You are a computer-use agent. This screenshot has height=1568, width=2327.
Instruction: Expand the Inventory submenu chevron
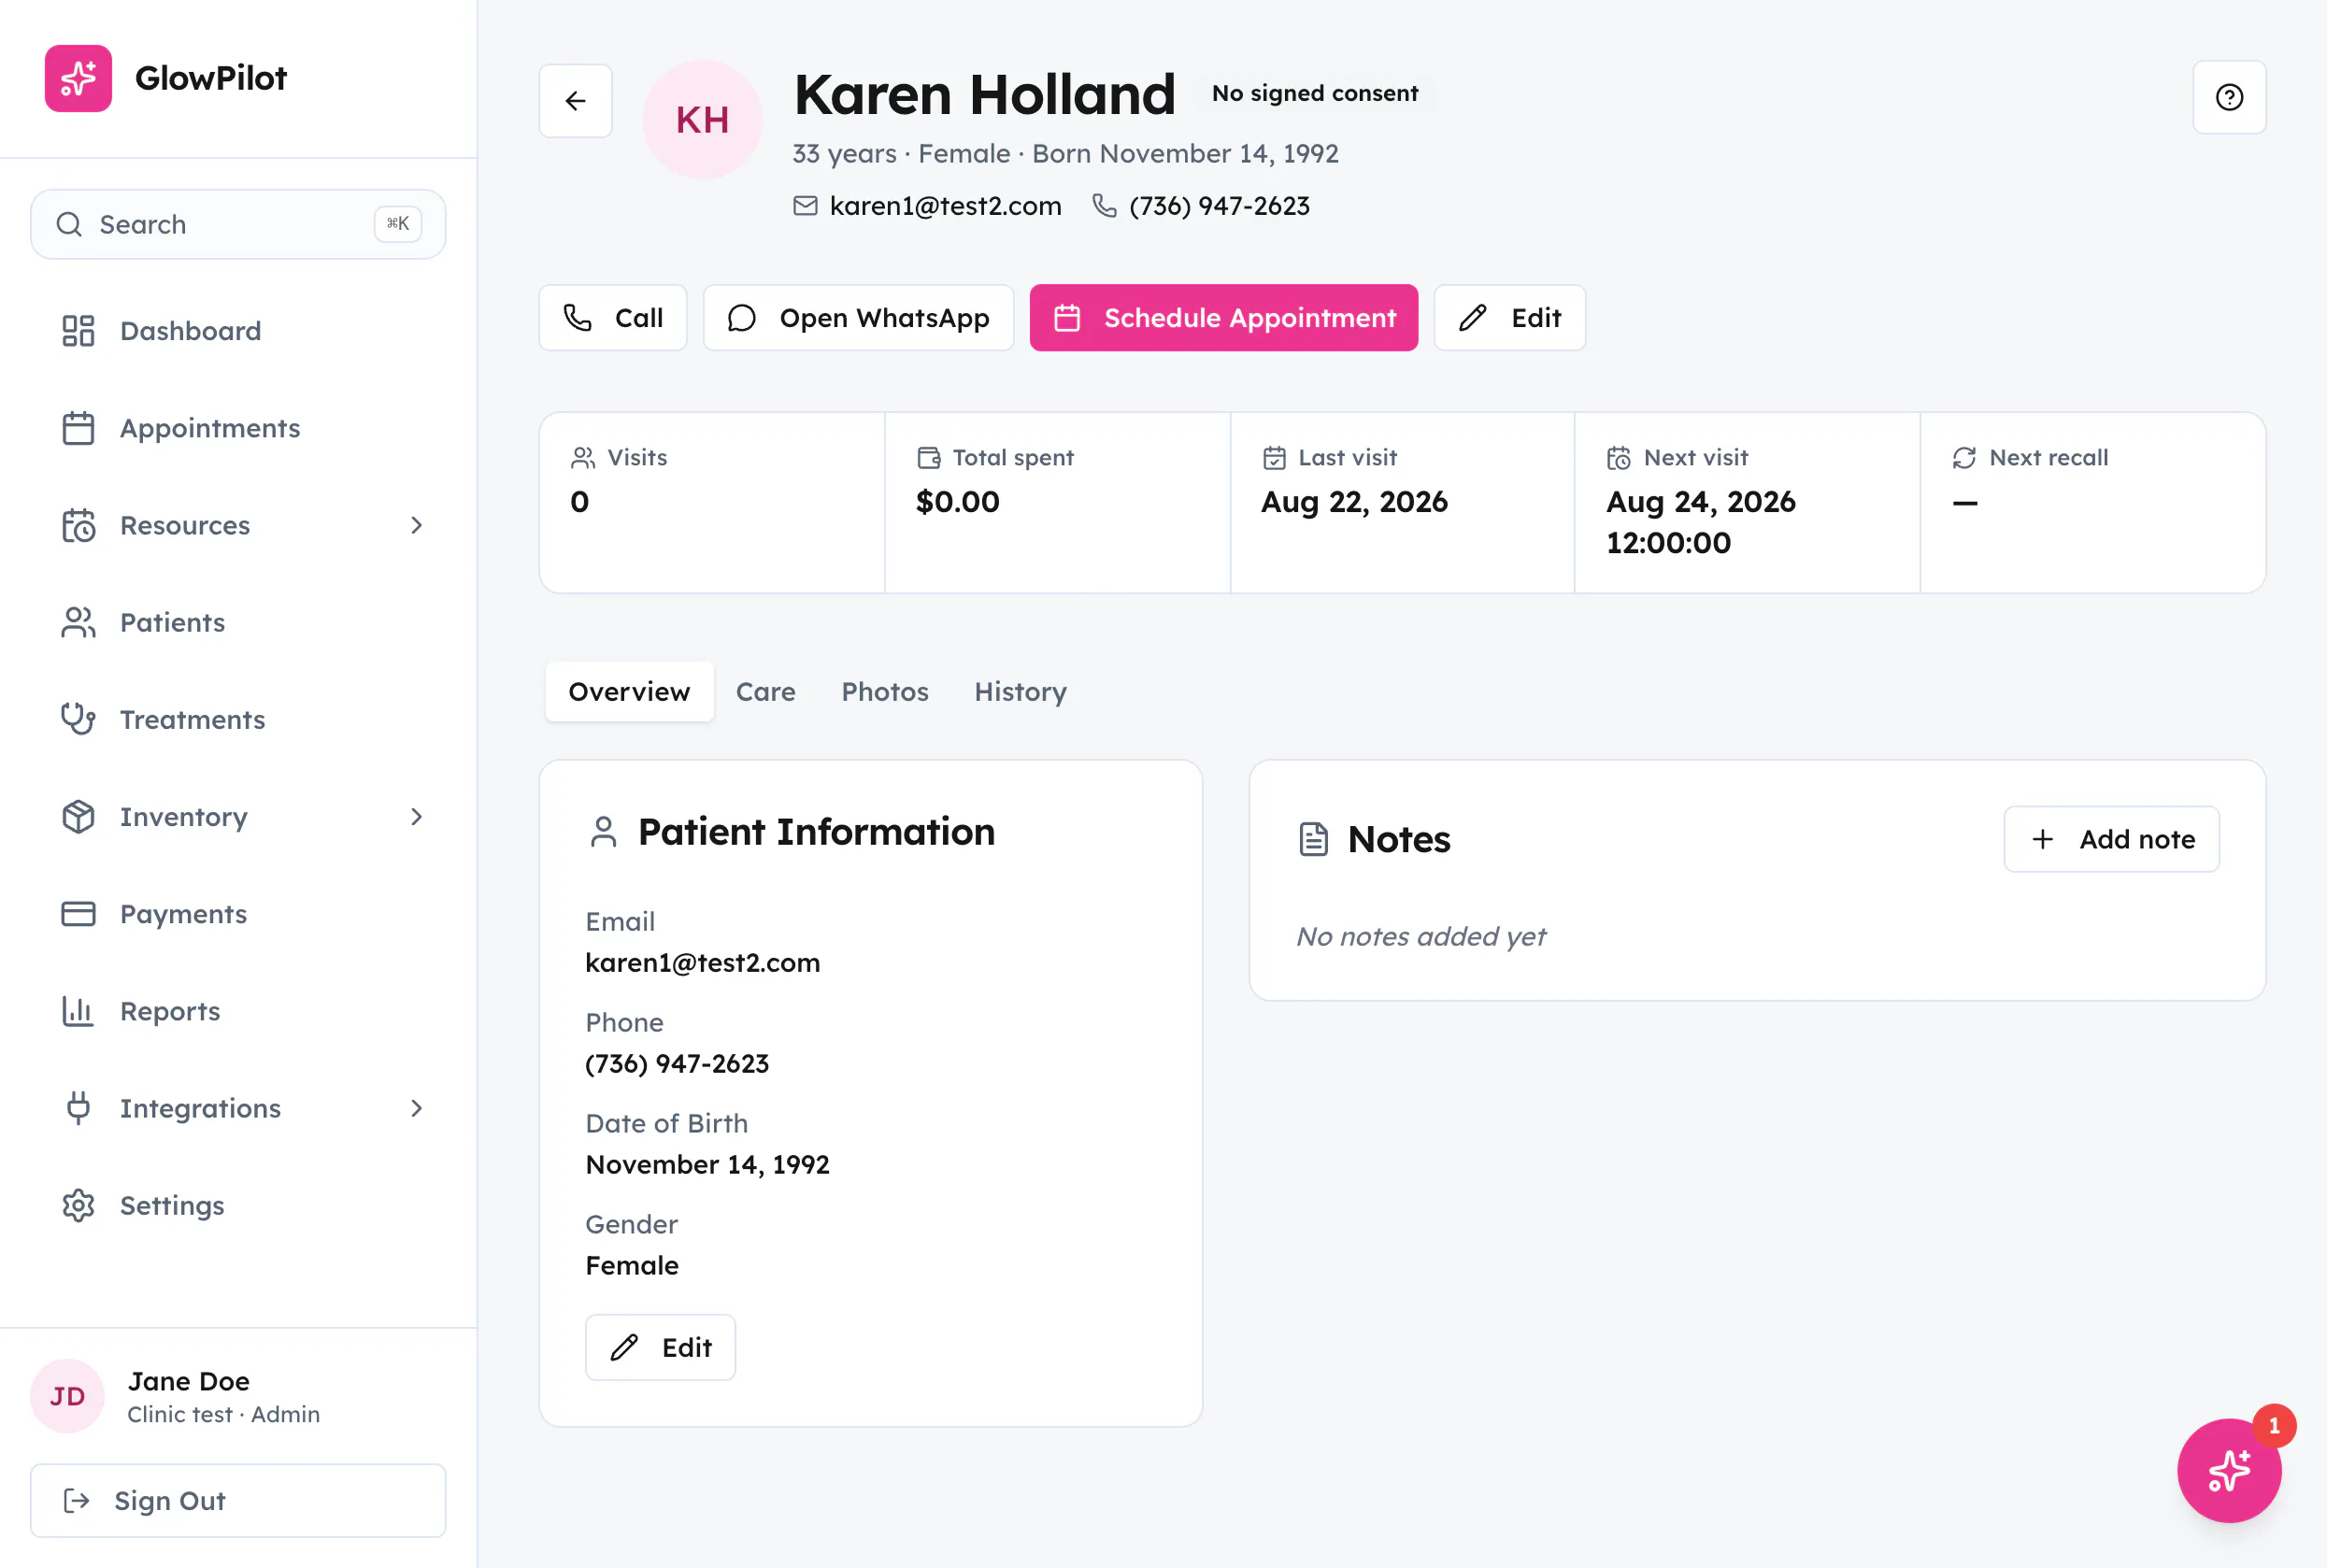(x=417, y=817)
